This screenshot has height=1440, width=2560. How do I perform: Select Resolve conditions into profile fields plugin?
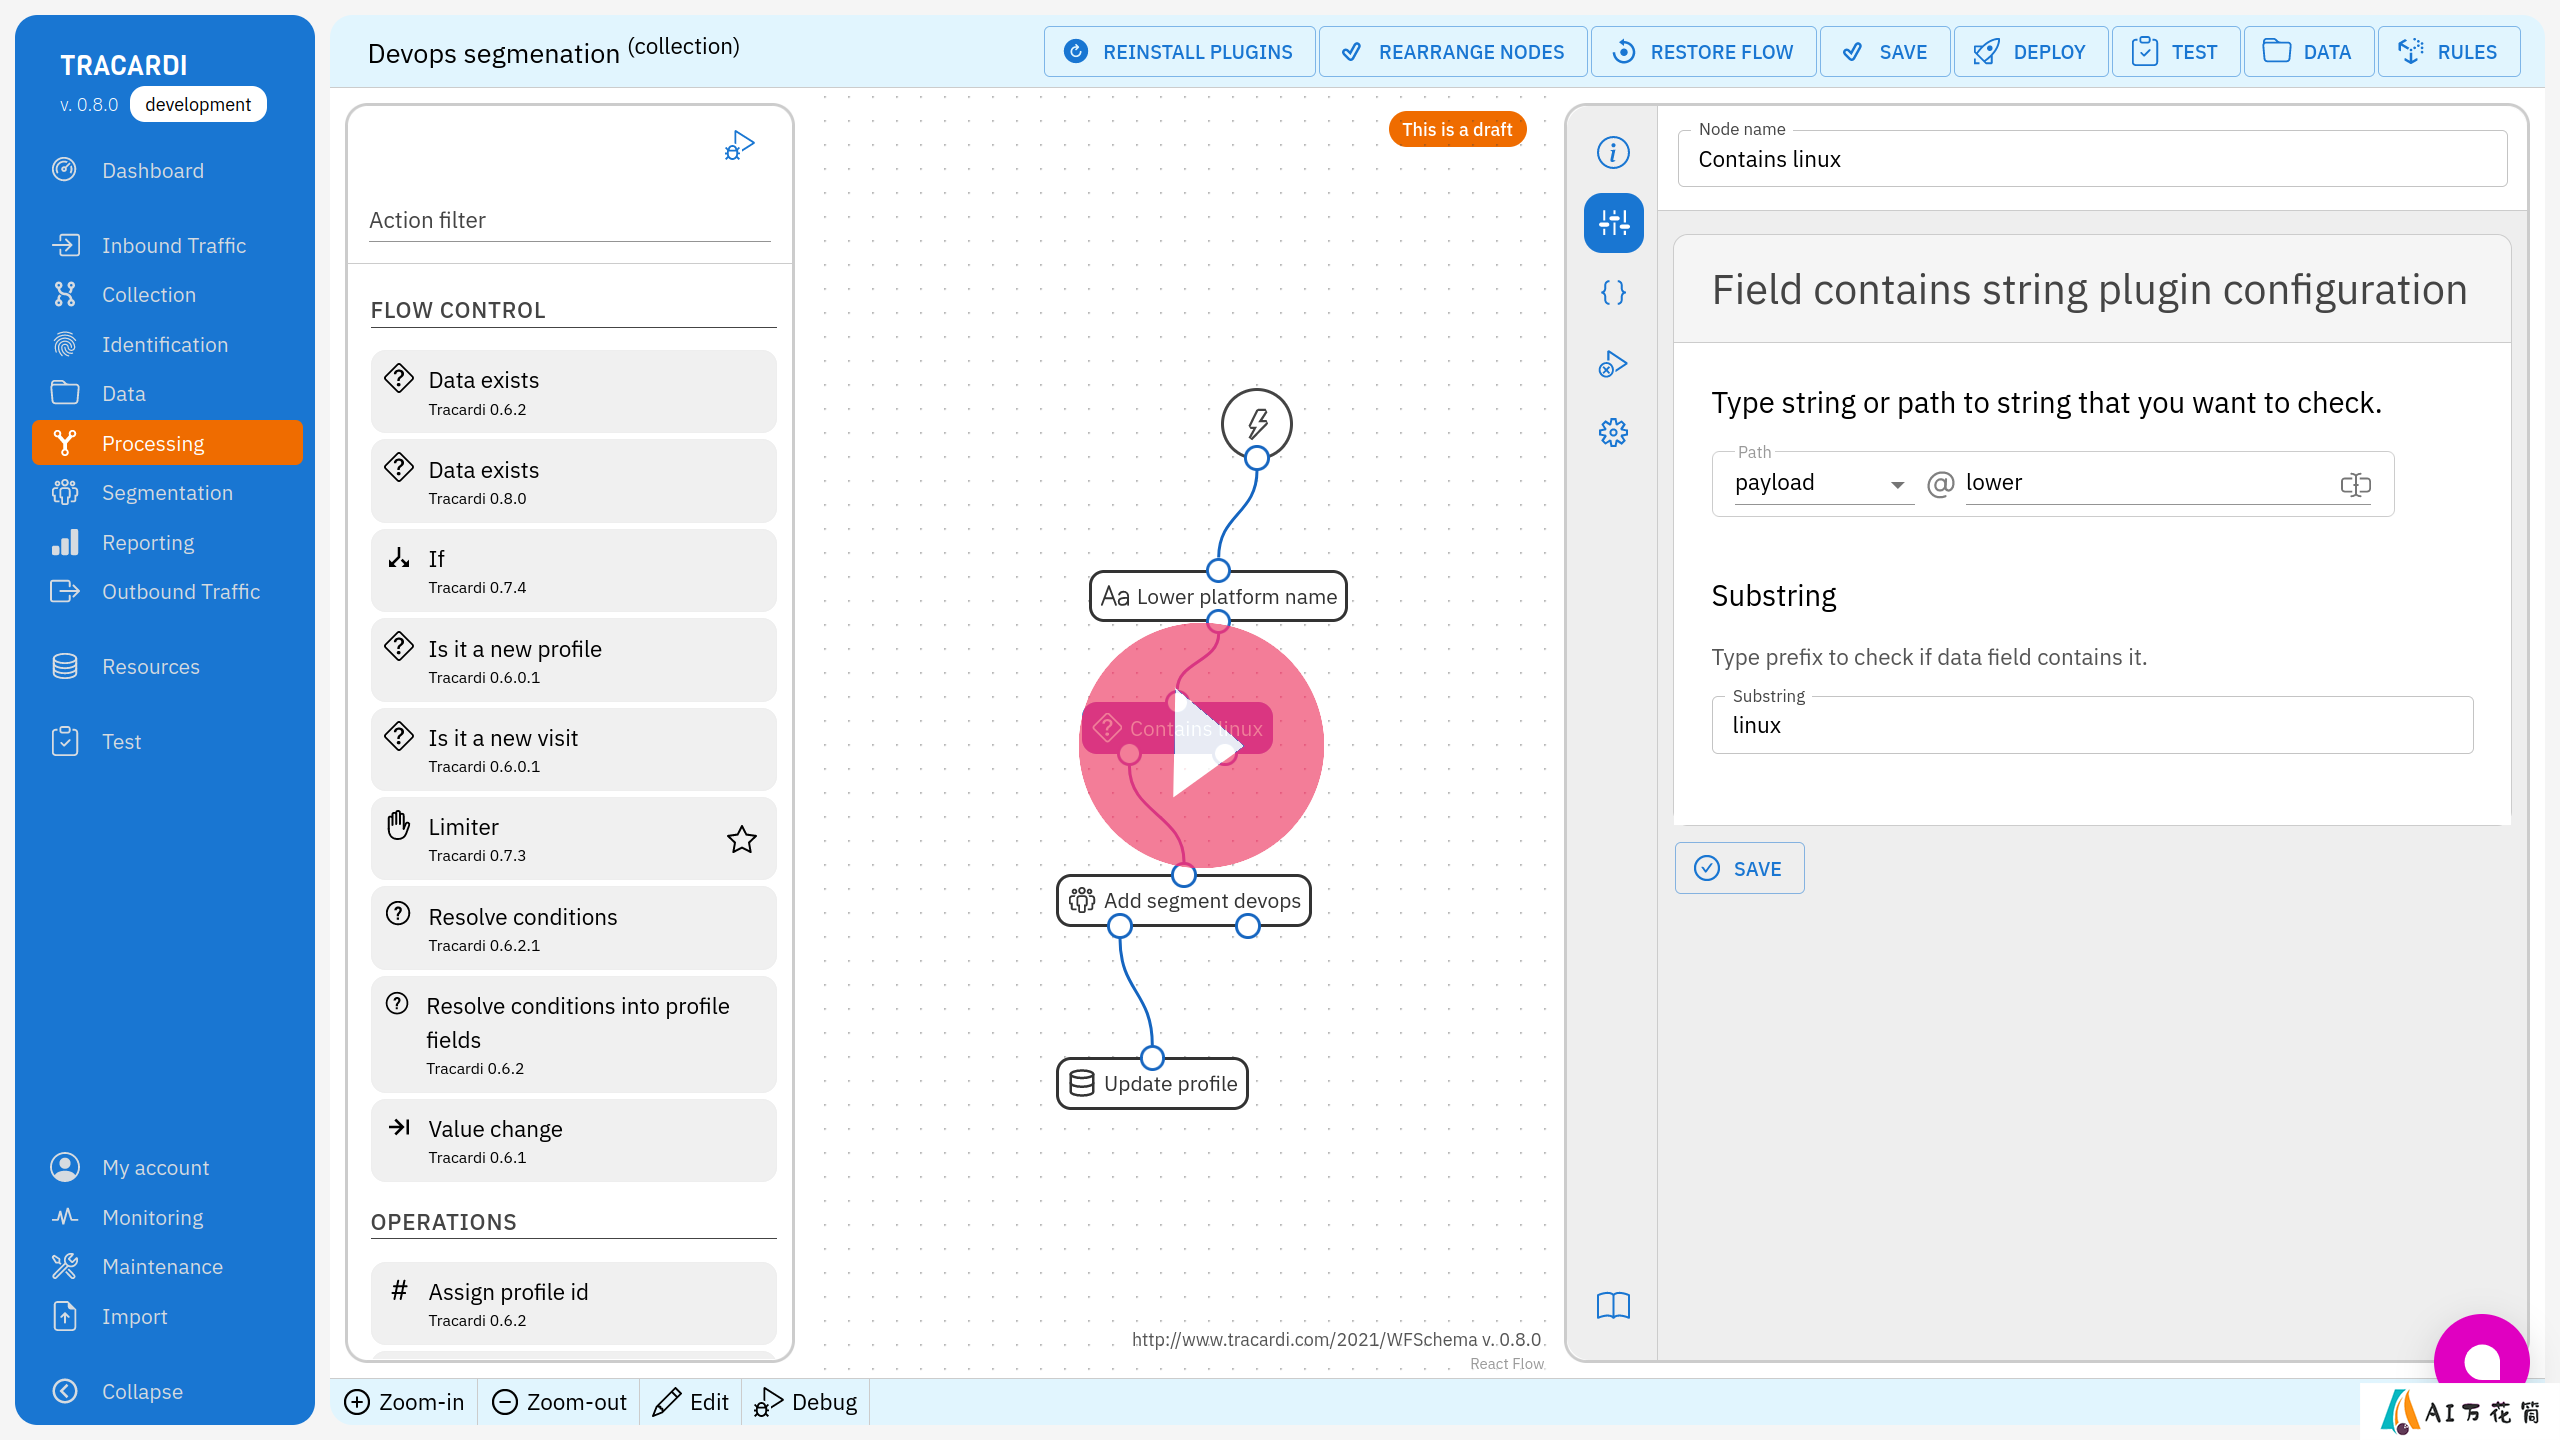(573, 1034)
